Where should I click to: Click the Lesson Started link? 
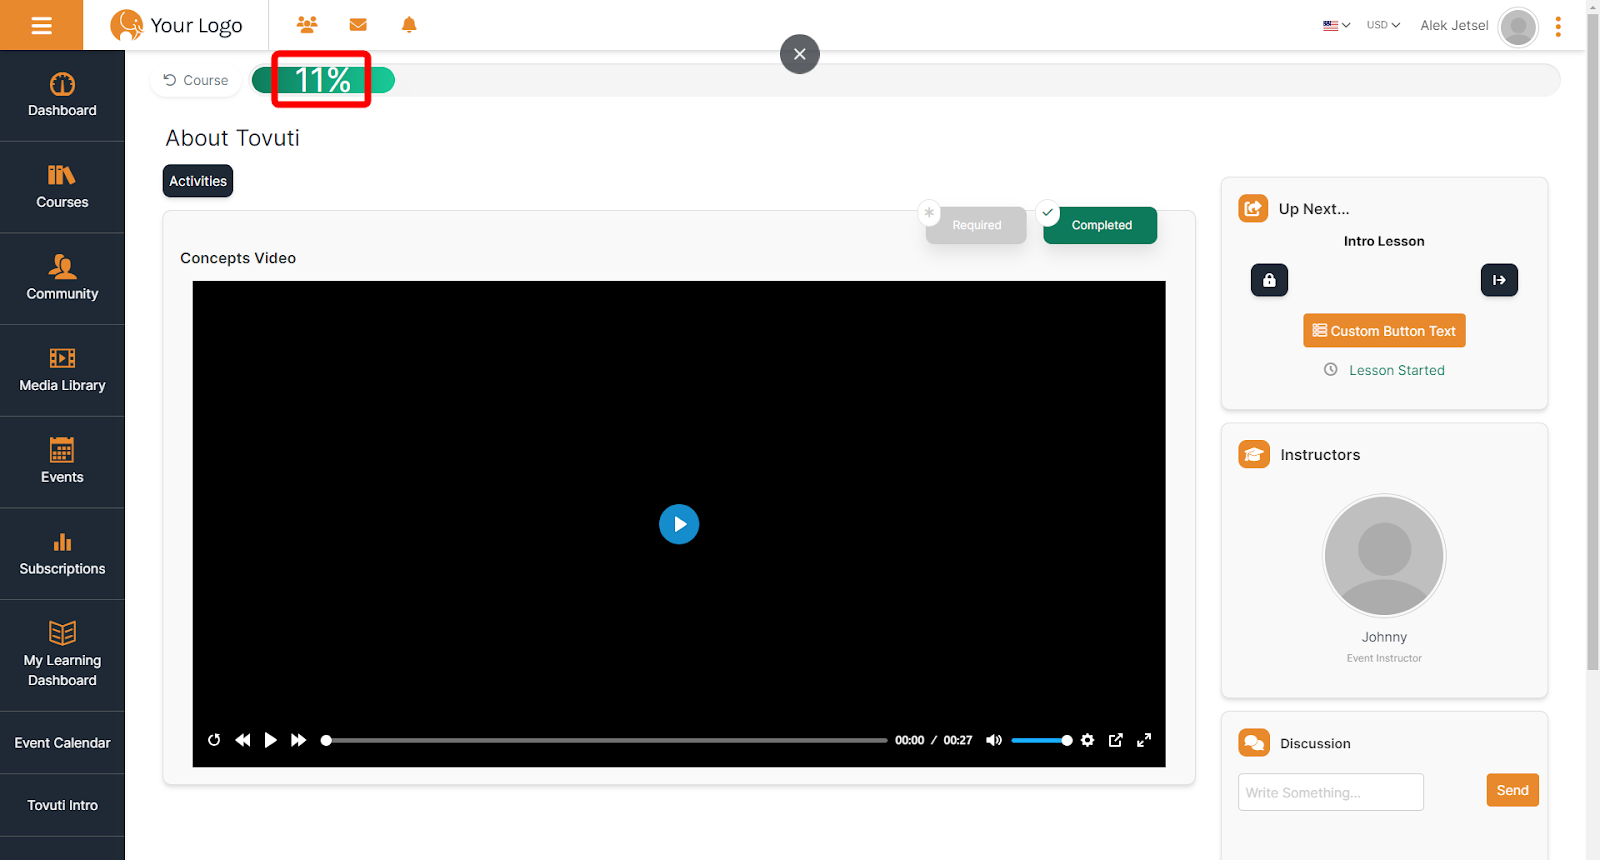tap(1396, 370)
